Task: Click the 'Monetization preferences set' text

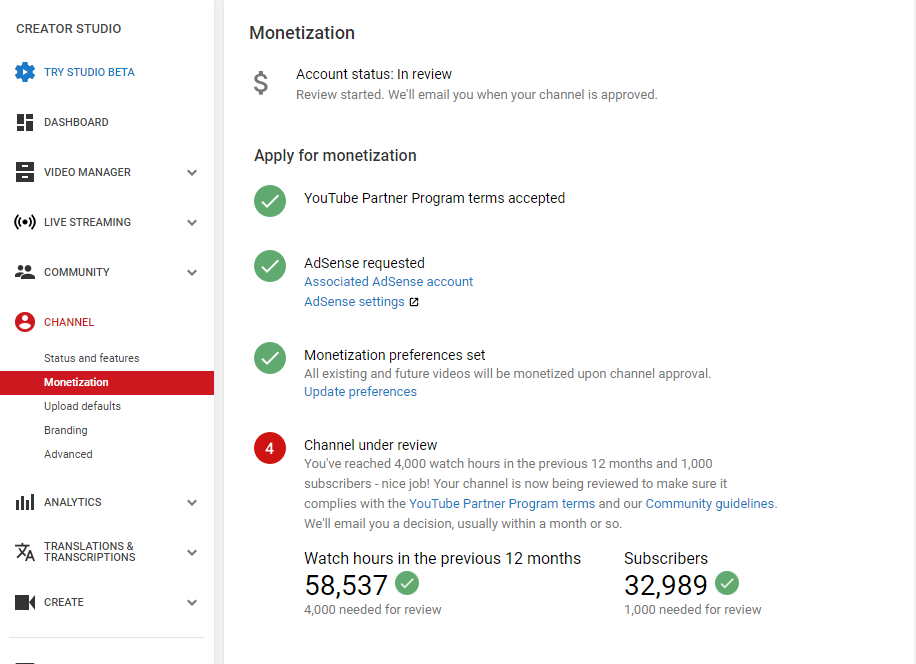Action: 395,355
